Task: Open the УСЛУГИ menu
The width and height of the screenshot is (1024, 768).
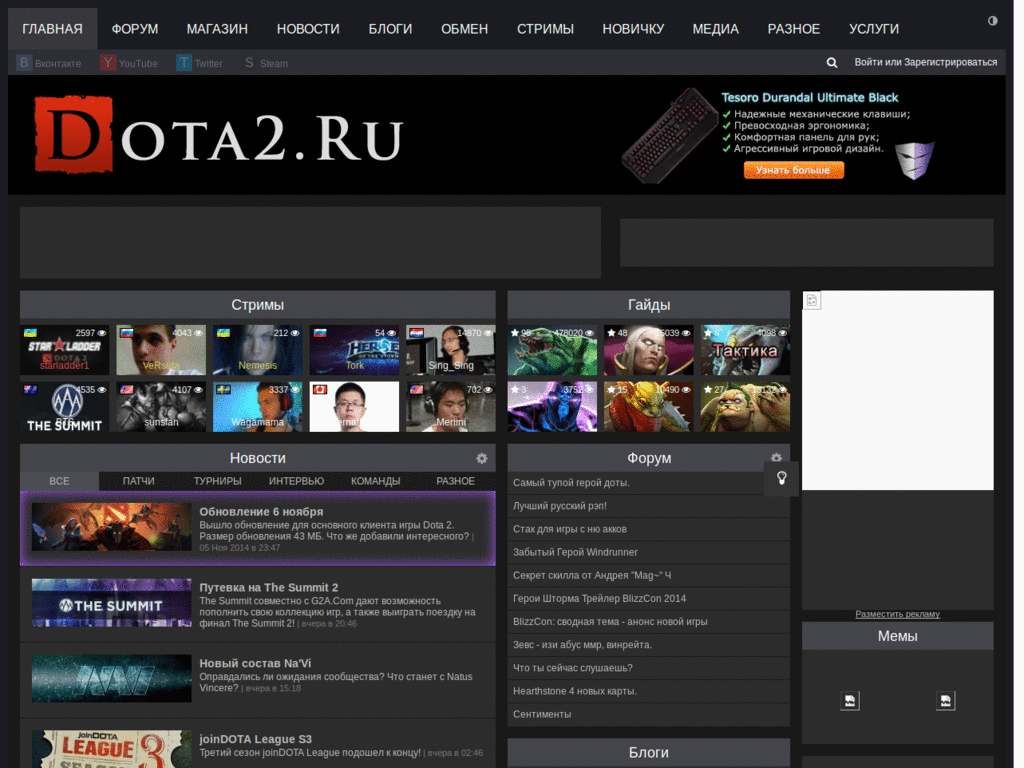Action: click(874, 29)
